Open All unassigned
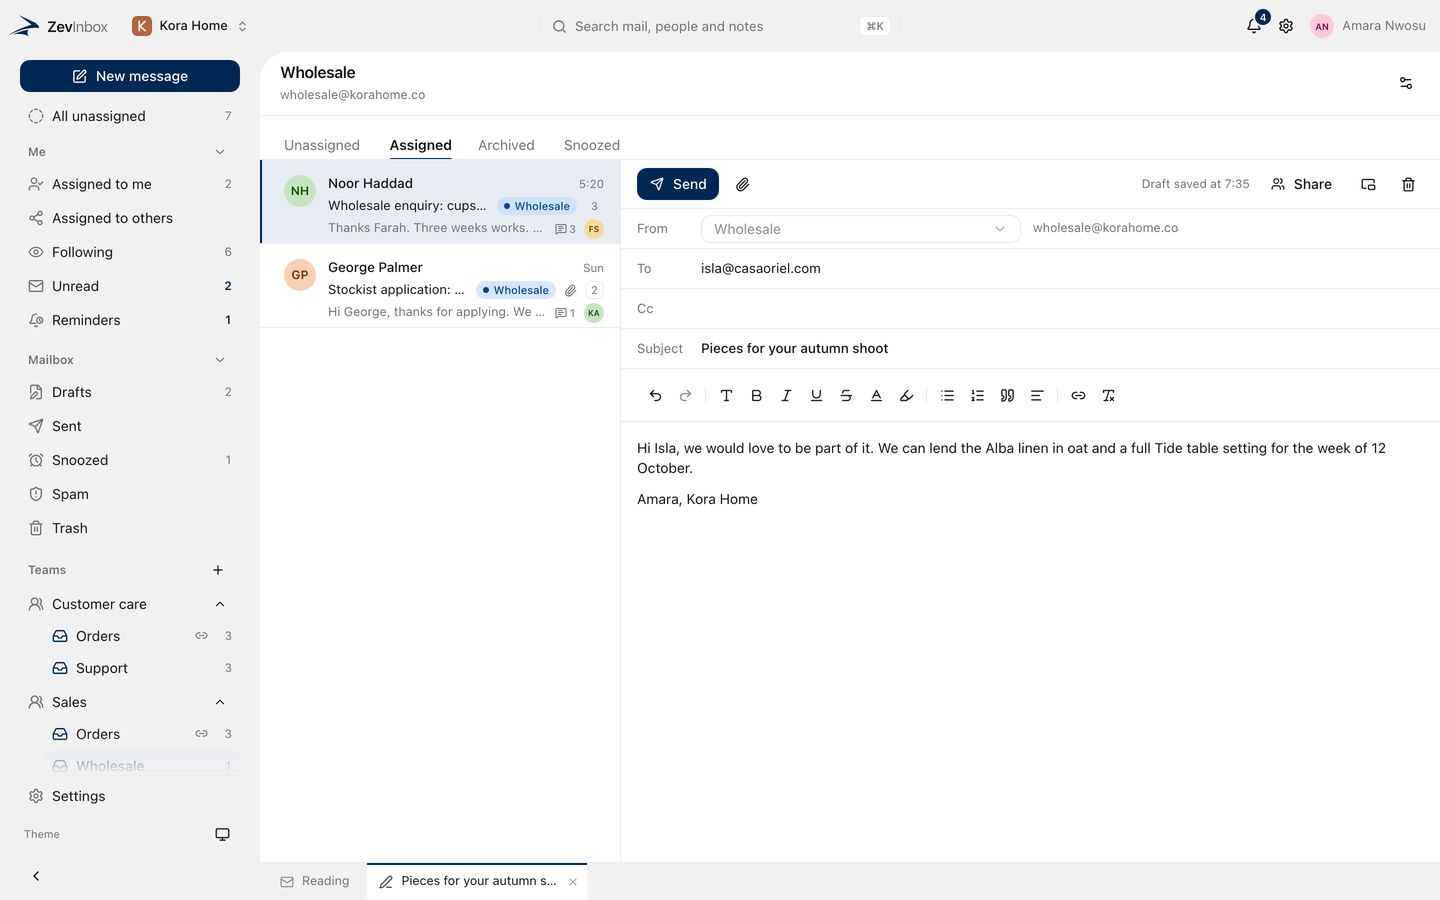 (130, 116)
